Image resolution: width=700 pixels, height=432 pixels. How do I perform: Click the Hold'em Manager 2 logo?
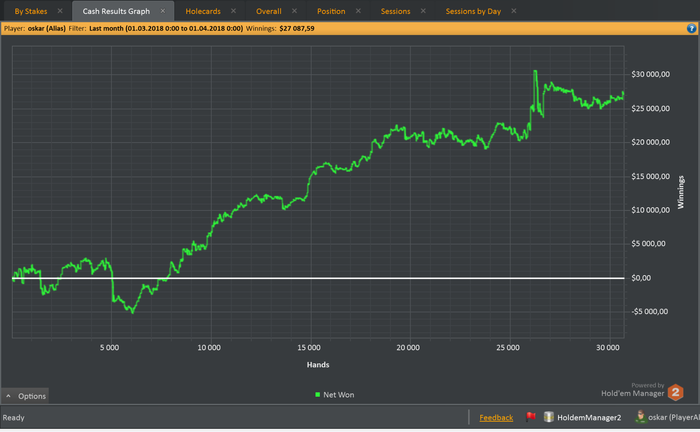click(x=675, y=393)
